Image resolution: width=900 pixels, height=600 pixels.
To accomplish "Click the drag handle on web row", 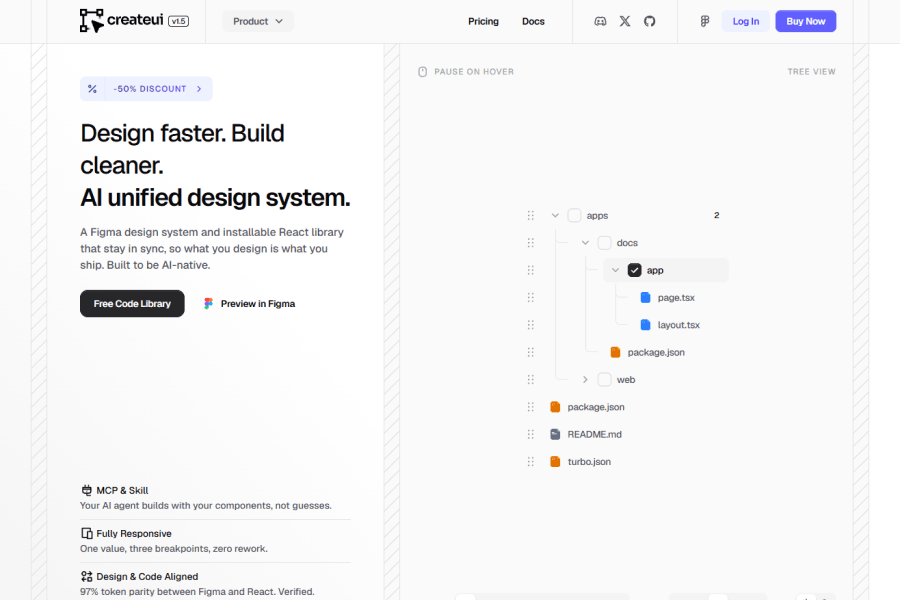I will (530, 380).
